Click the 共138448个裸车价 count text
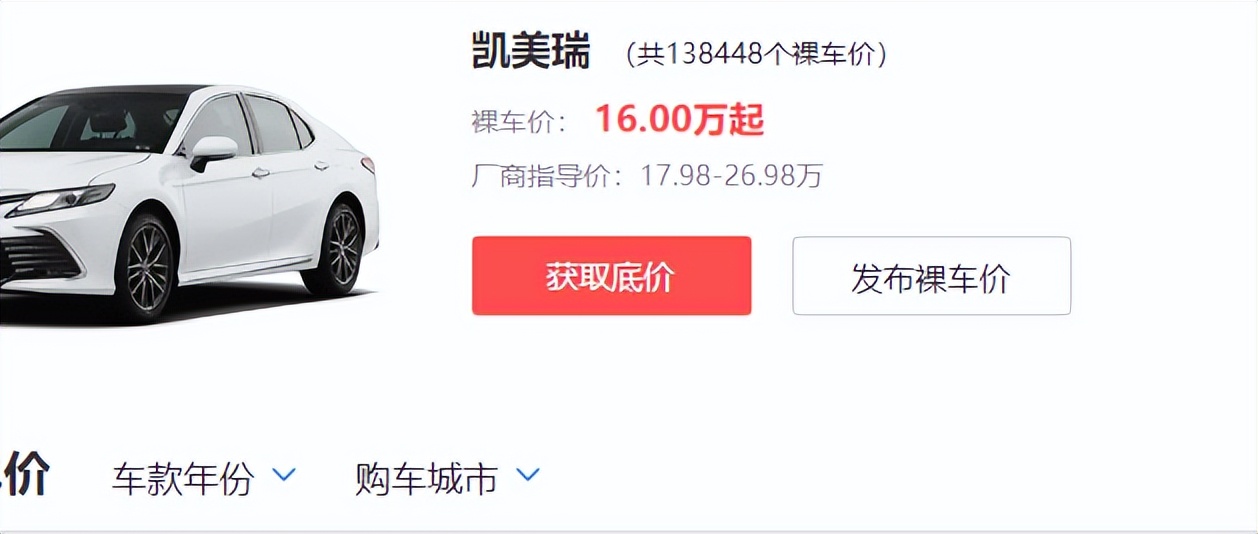Image resolution: width=1258 pixels, height=534 pixels. [x=756, y=54]
